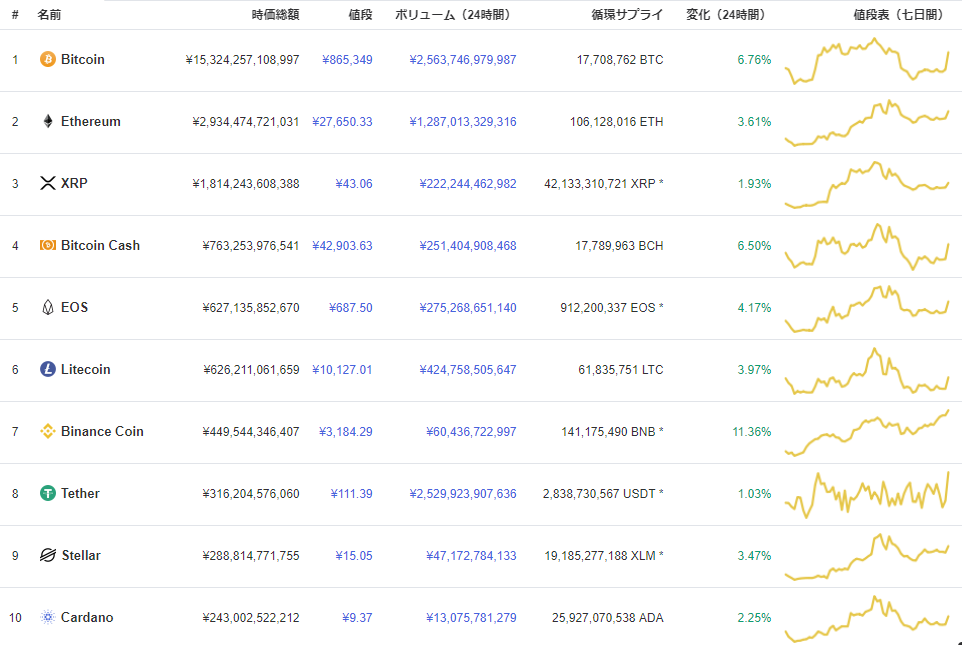Viewport: 962px width, 645px height.
Task: Open Ethereum price link ¥27,650.33
Action: click(342, 122)
